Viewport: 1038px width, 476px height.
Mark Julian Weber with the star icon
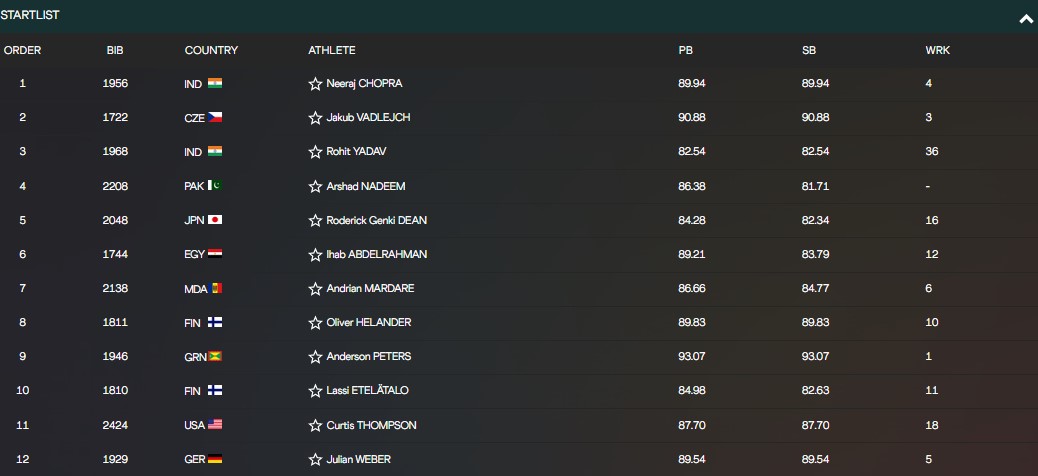(315, 459)
